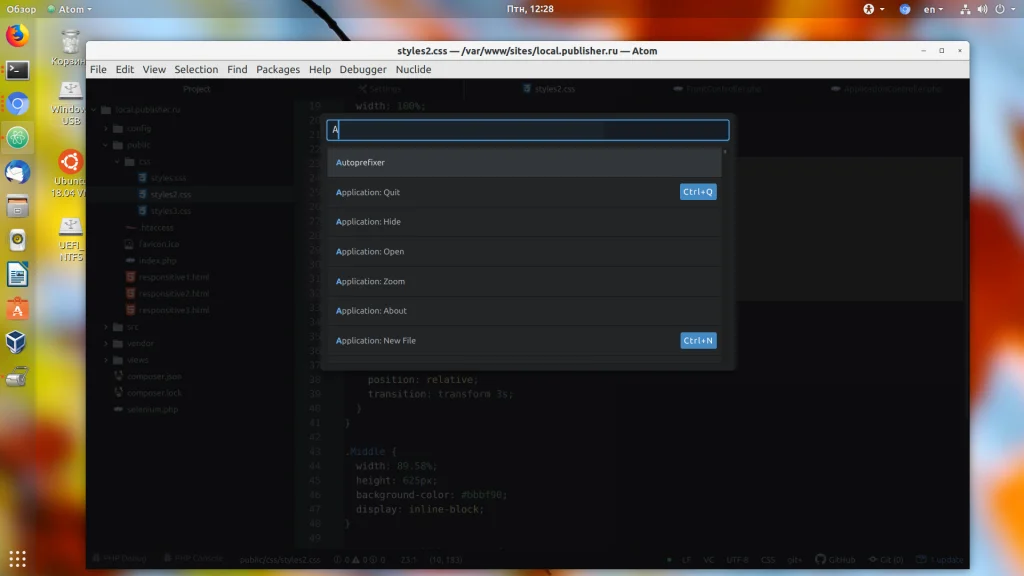Screen dimensions: 1024x576
Task: Show applications grid in the dock
Action: tap(18, 559)
